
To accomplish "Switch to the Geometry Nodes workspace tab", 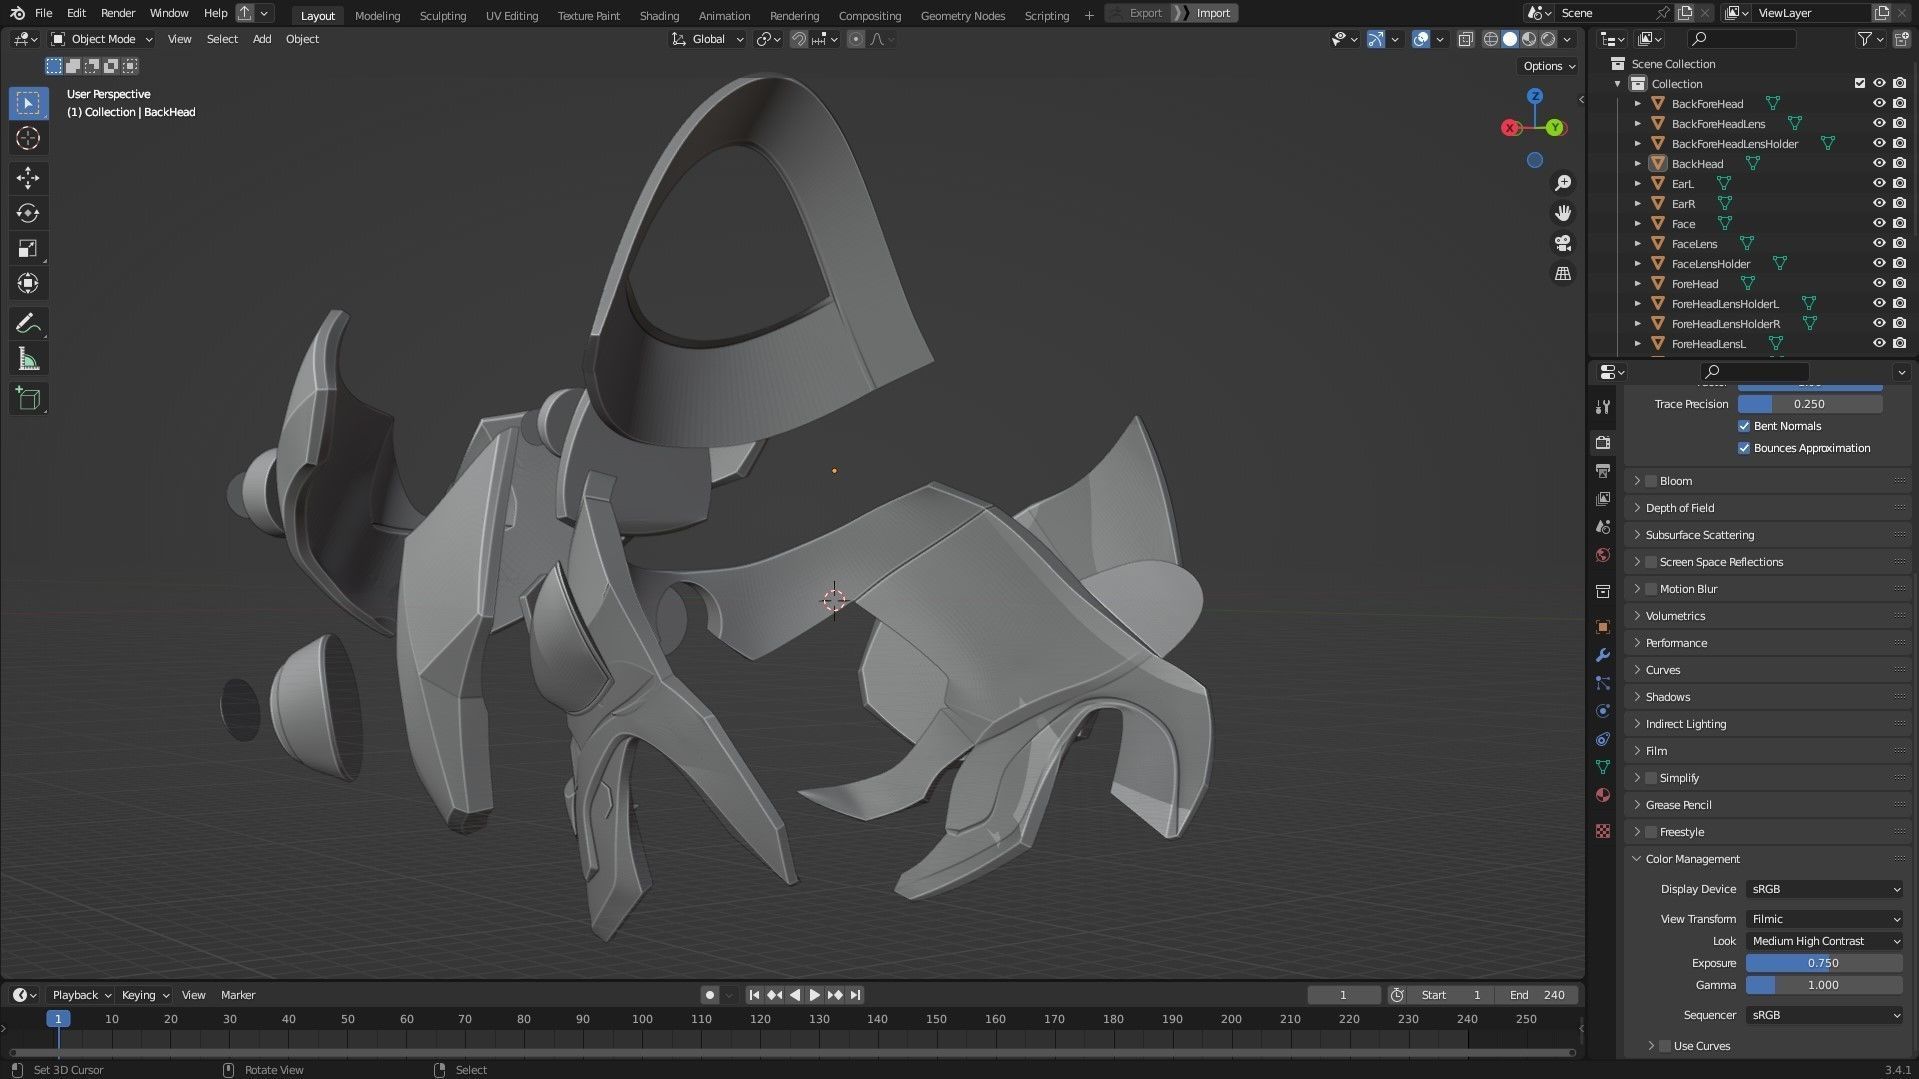I will [962, 15].
